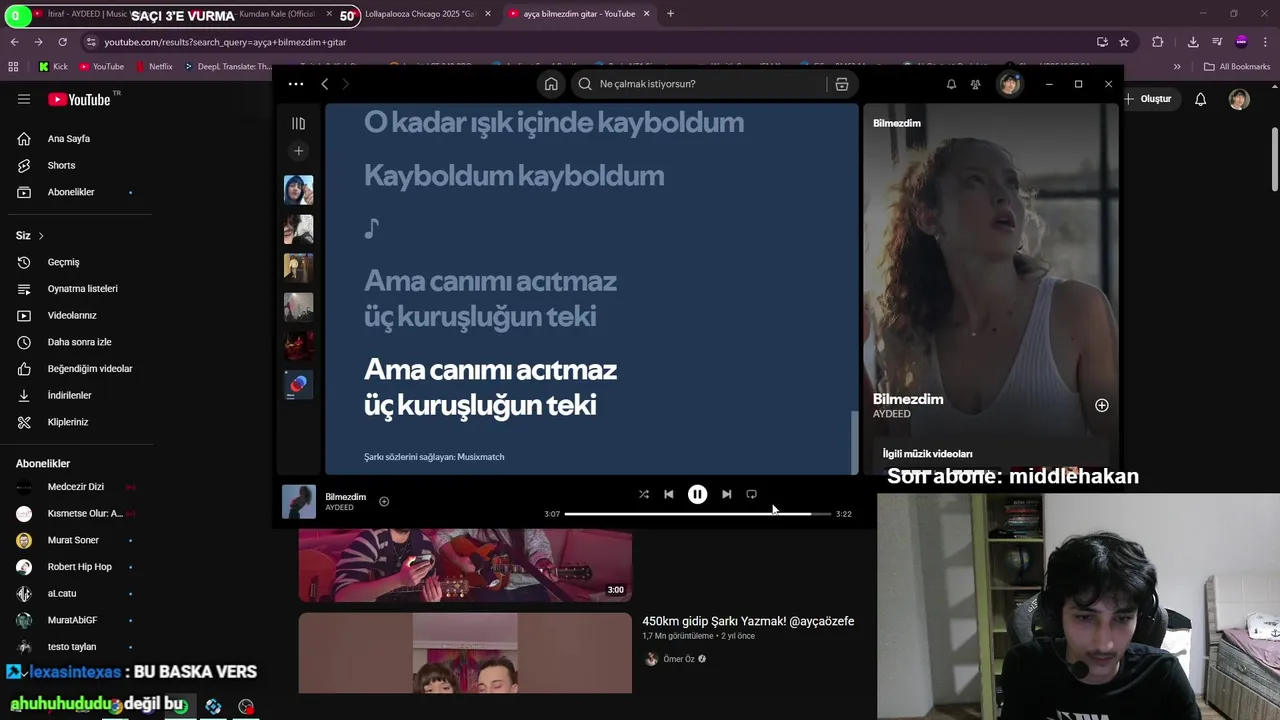Go back in Spotify navigation

(325, 84)
